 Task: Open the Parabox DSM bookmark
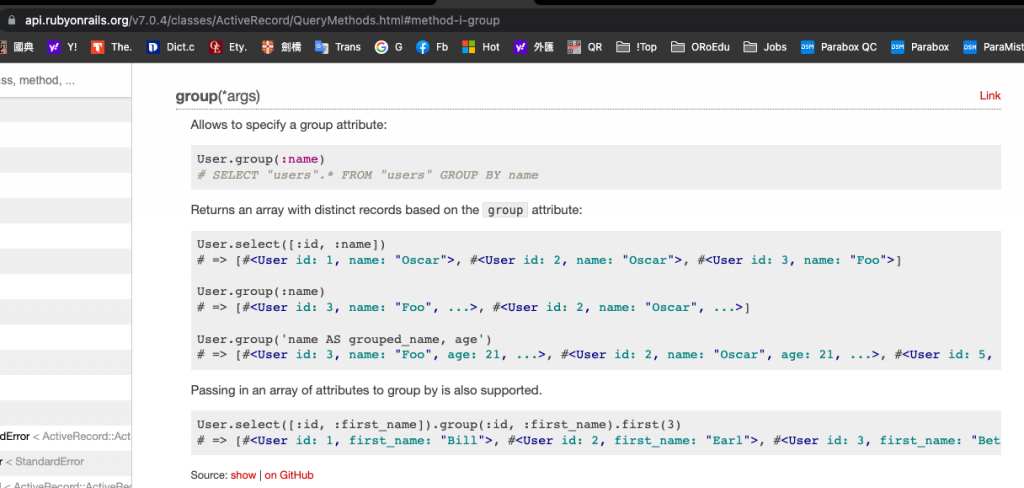(x=920, y=47)
